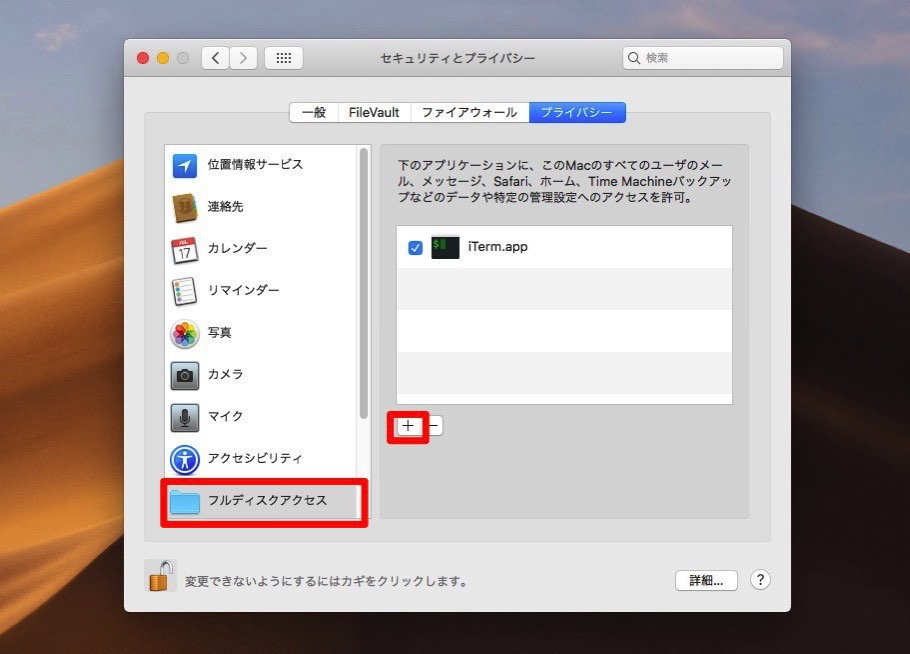
Task: Click the Location Services arrow icon
Action: click(x=185, y=166)
